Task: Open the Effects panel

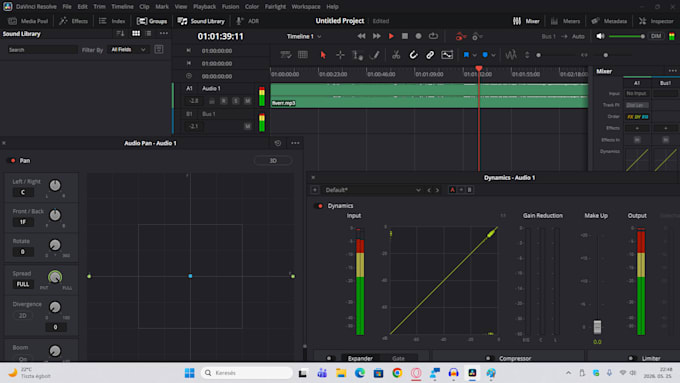Action: coord(73,21)
